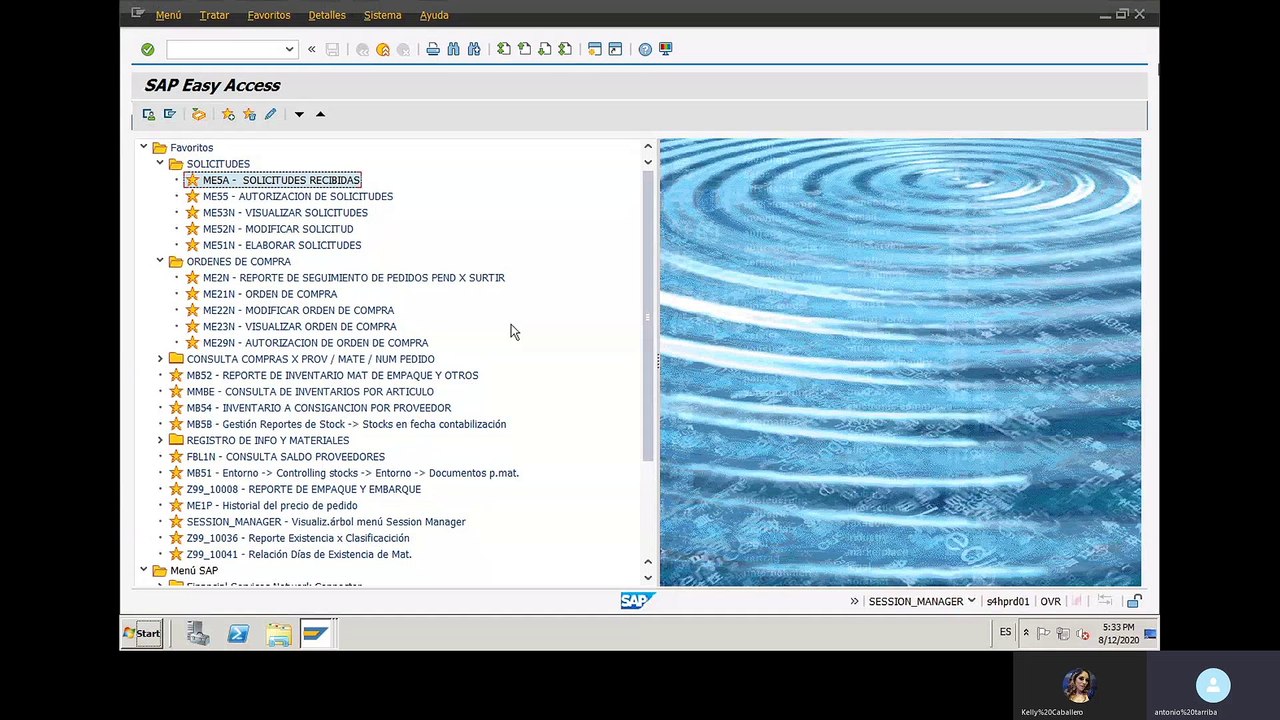1280x720 pixels.
Task: Click the Previous Page navigation icon
Action: [524, 49]
